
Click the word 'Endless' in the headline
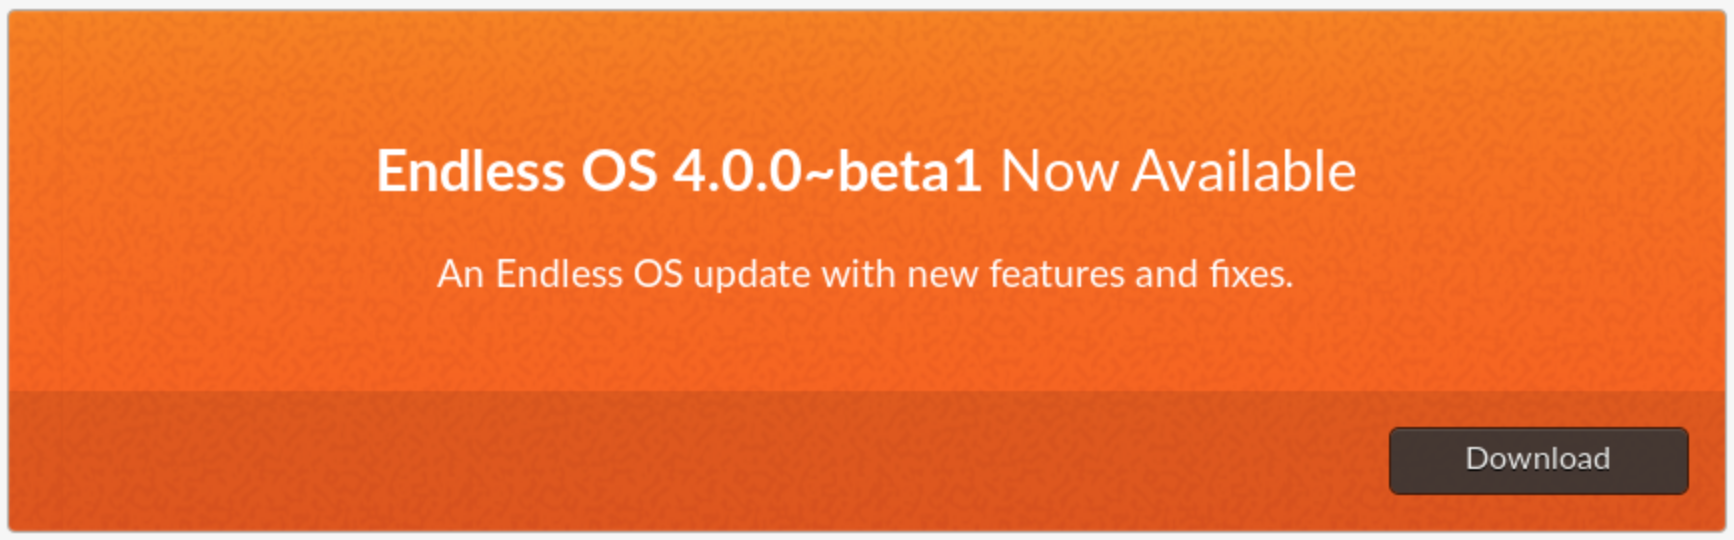pos(470,171)
